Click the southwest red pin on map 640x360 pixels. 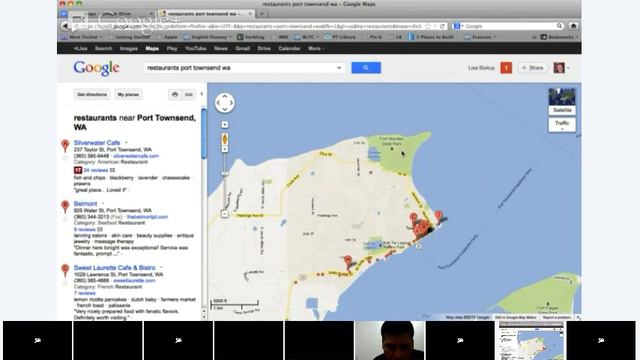click(x=348, y=261)
